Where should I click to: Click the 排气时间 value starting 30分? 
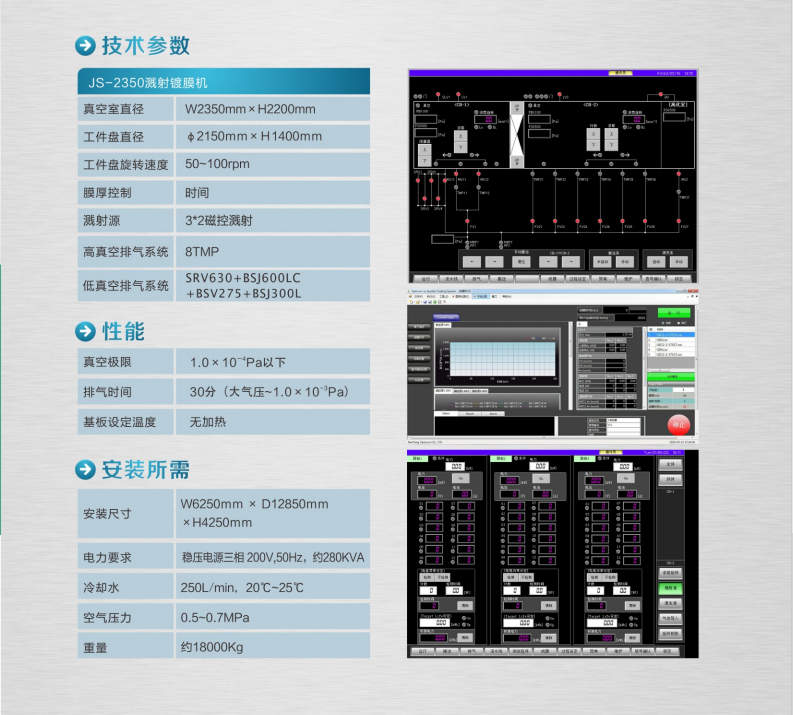click(270, 391)
